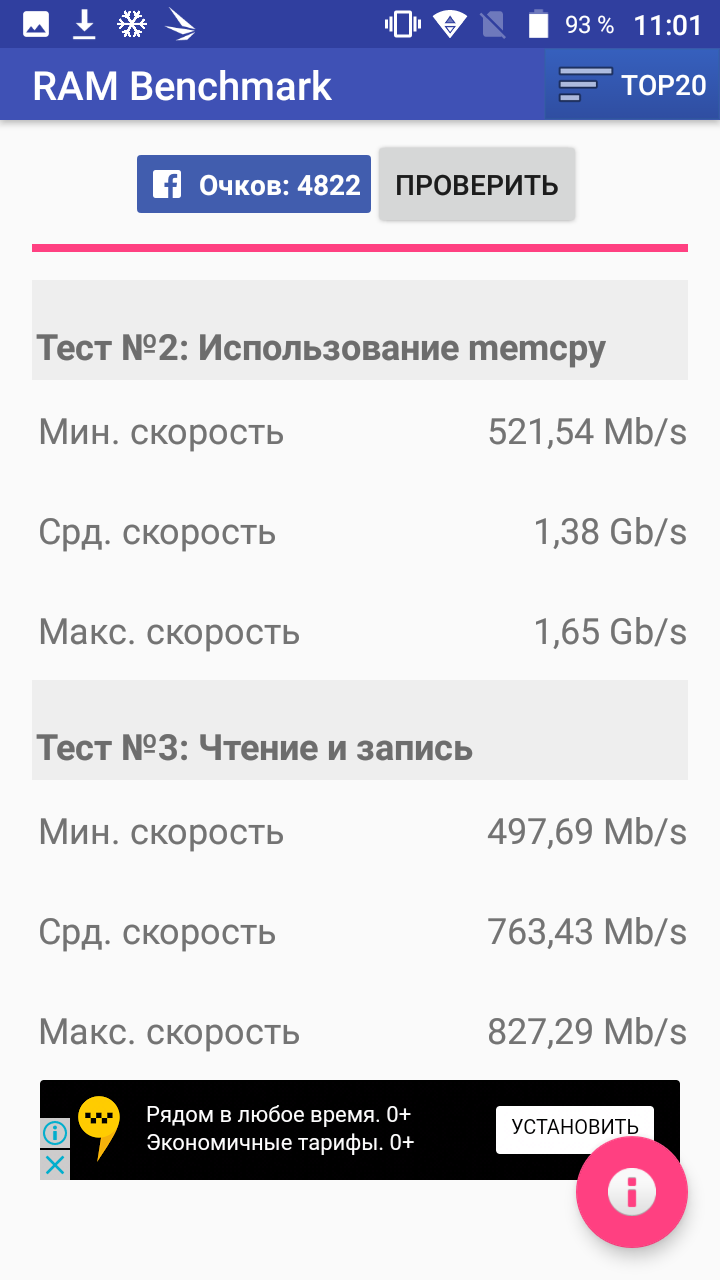Screen dimensions: 720x1280
Task: Open the pink info floating button
Action: point(632,1191)
